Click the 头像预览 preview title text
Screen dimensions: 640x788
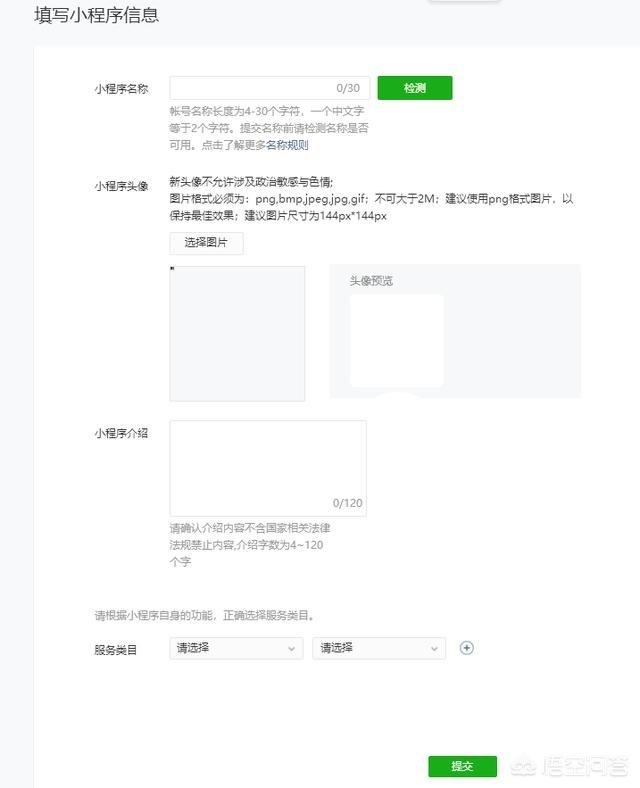click(x=371, y=281)
